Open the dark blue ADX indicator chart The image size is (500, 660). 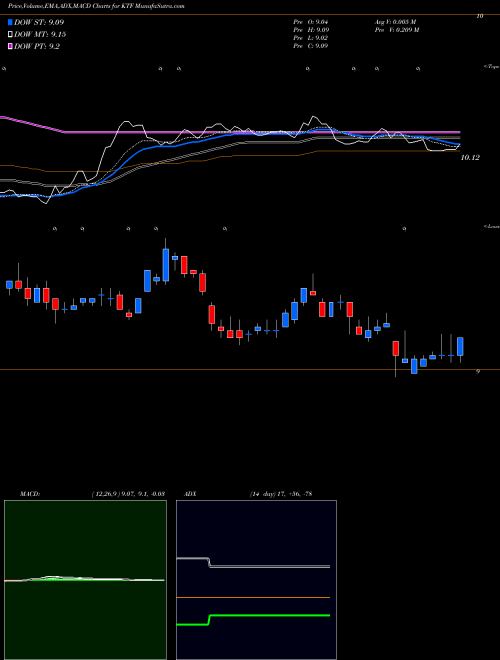tap(256, 580)
